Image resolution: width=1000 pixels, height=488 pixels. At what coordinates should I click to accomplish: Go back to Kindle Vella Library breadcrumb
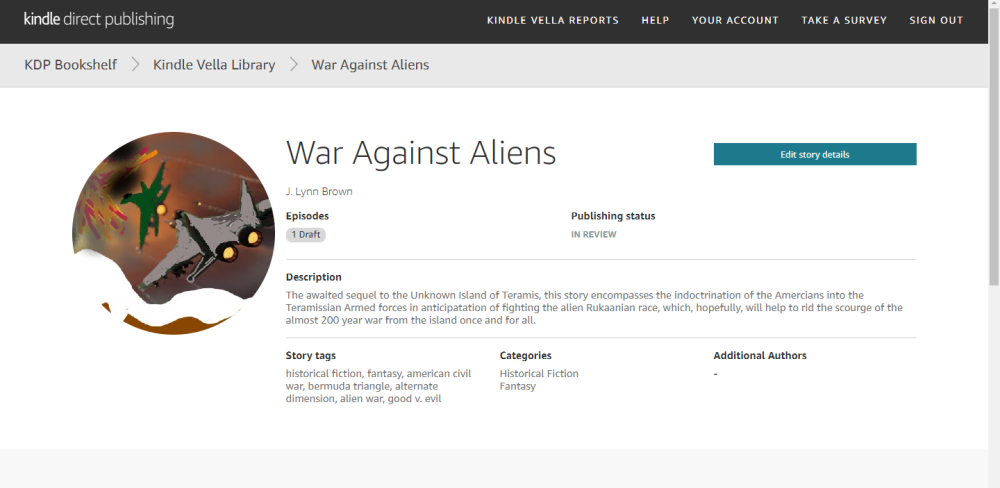[x=214, y=65]
